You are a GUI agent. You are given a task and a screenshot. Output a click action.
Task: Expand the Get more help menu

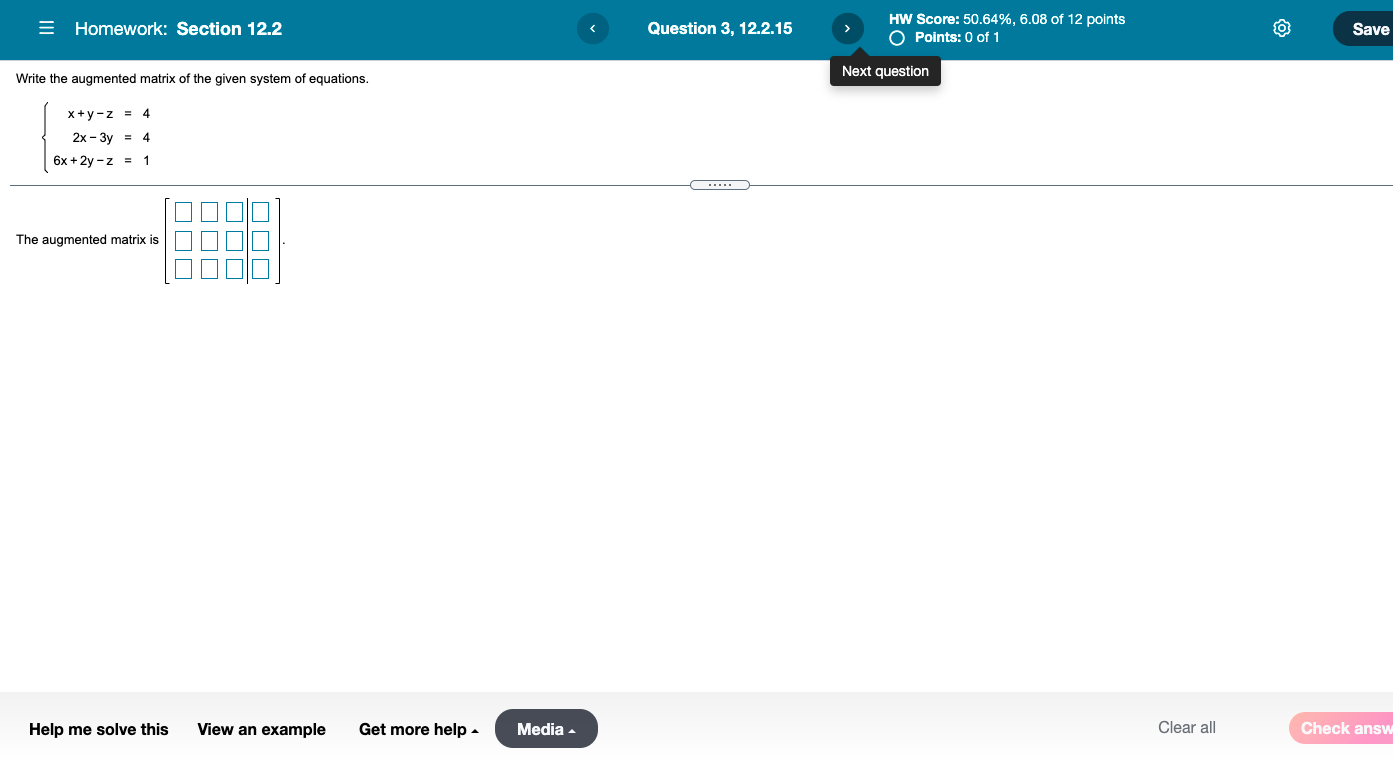[419, 729]
